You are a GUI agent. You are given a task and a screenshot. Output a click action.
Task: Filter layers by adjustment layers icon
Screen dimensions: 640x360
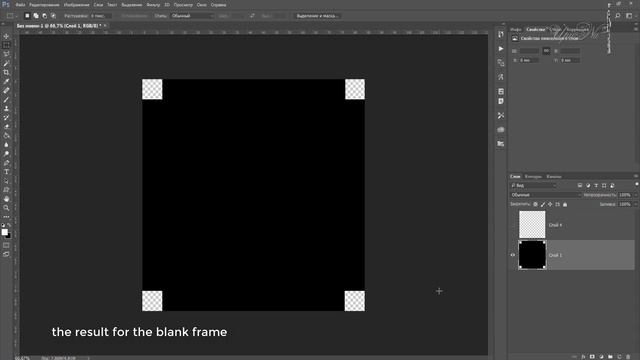[588, 186]
